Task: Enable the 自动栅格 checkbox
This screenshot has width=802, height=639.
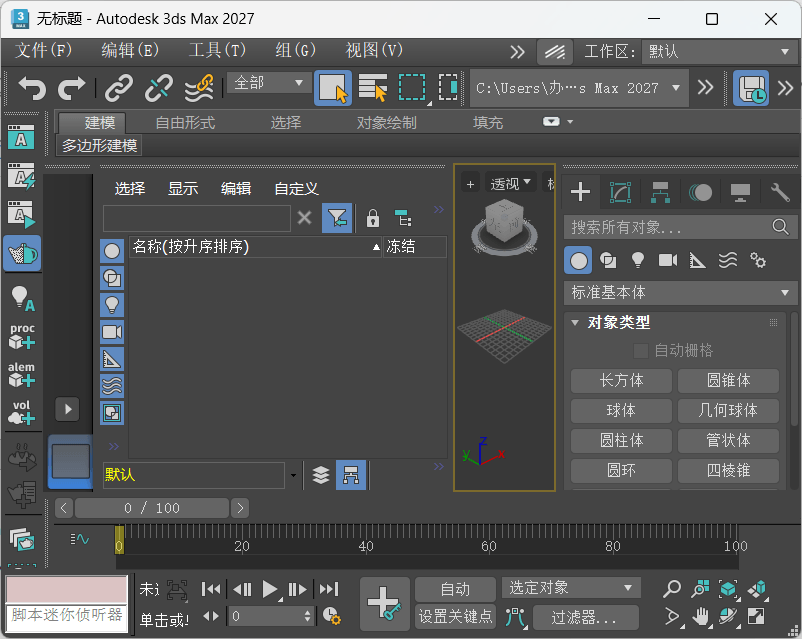Action: click(x=638, y=350)
